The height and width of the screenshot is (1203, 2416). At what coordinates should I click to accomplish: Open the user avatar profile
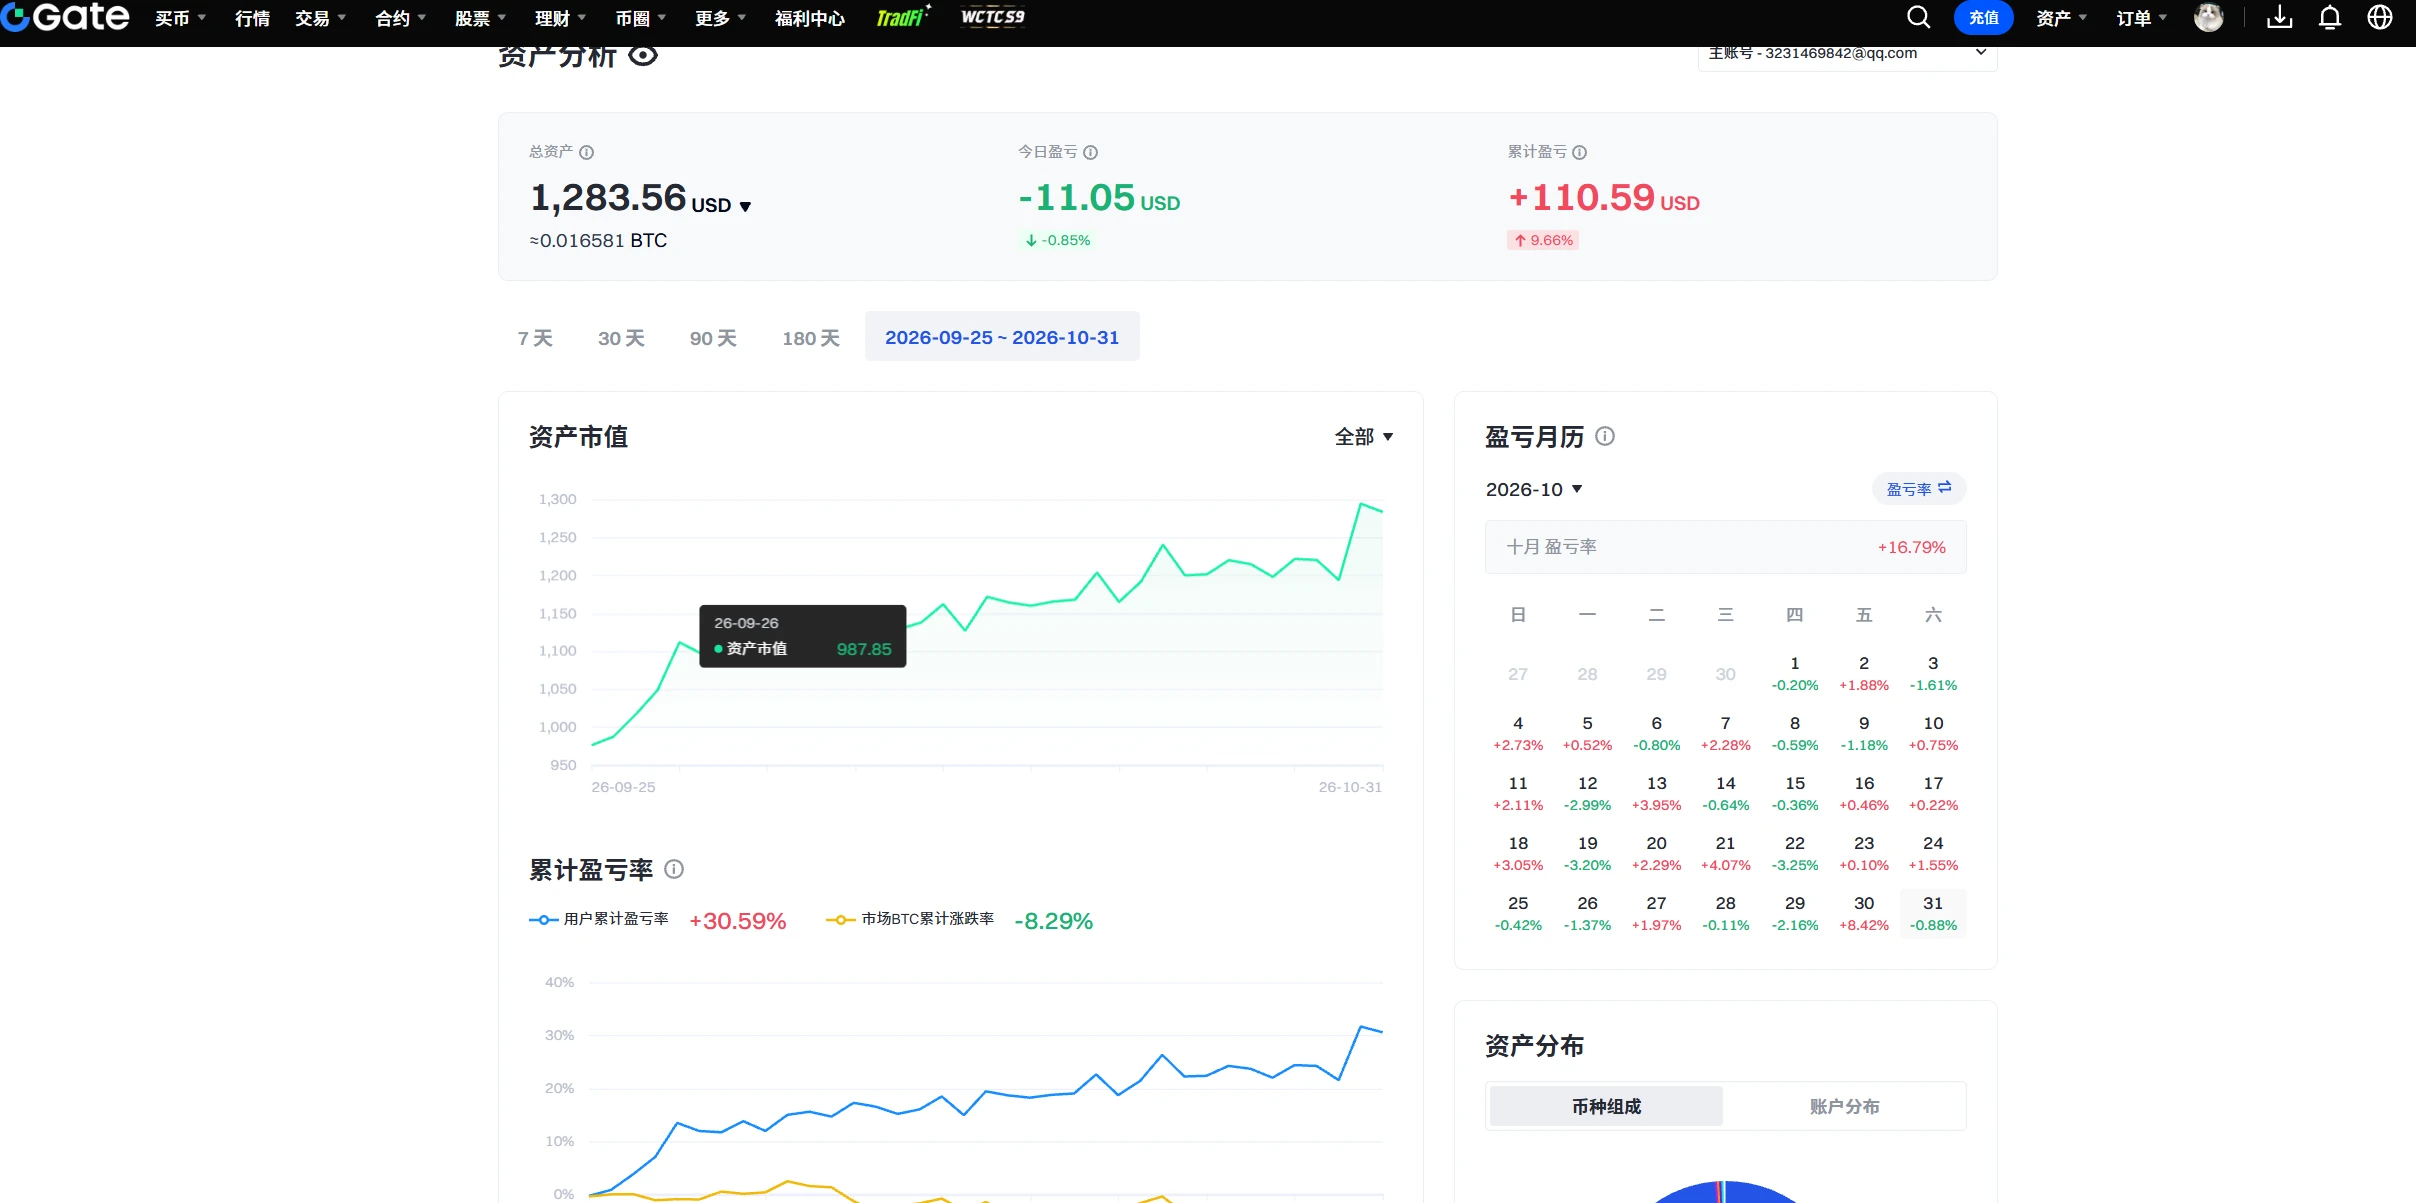2209,17
